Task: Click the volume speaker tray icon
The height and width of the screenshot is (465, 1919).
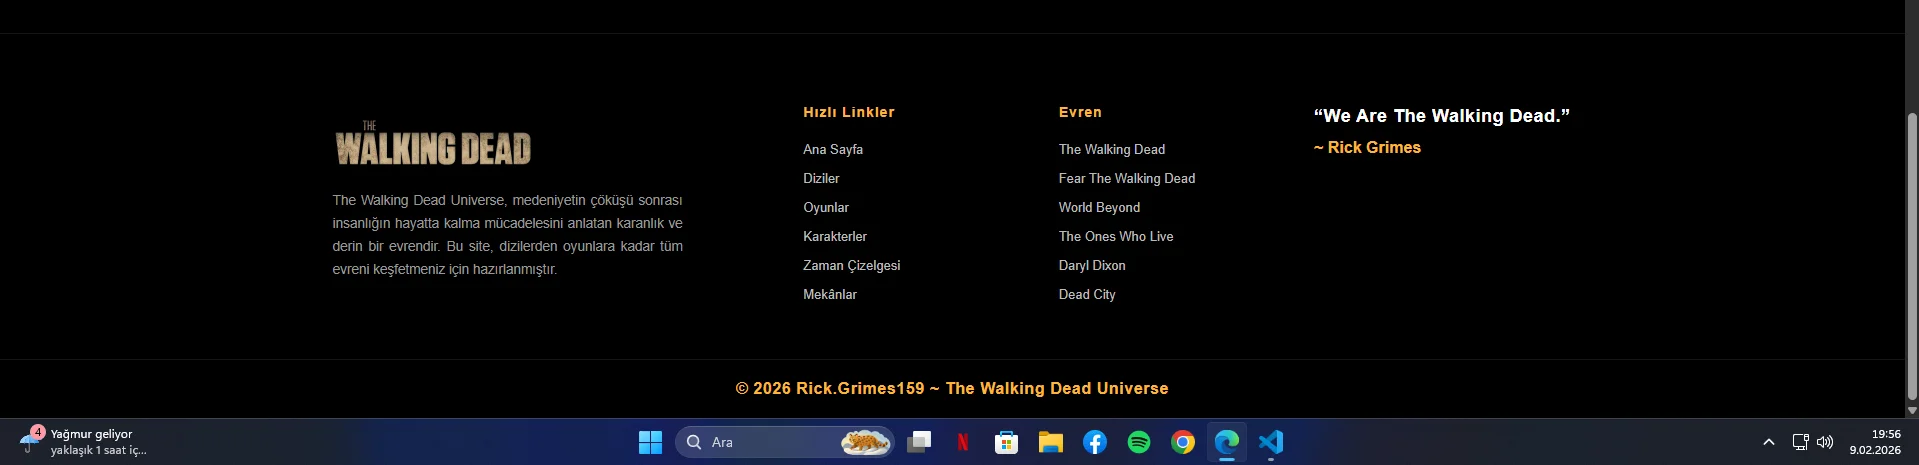Action: pos(1824,442)
